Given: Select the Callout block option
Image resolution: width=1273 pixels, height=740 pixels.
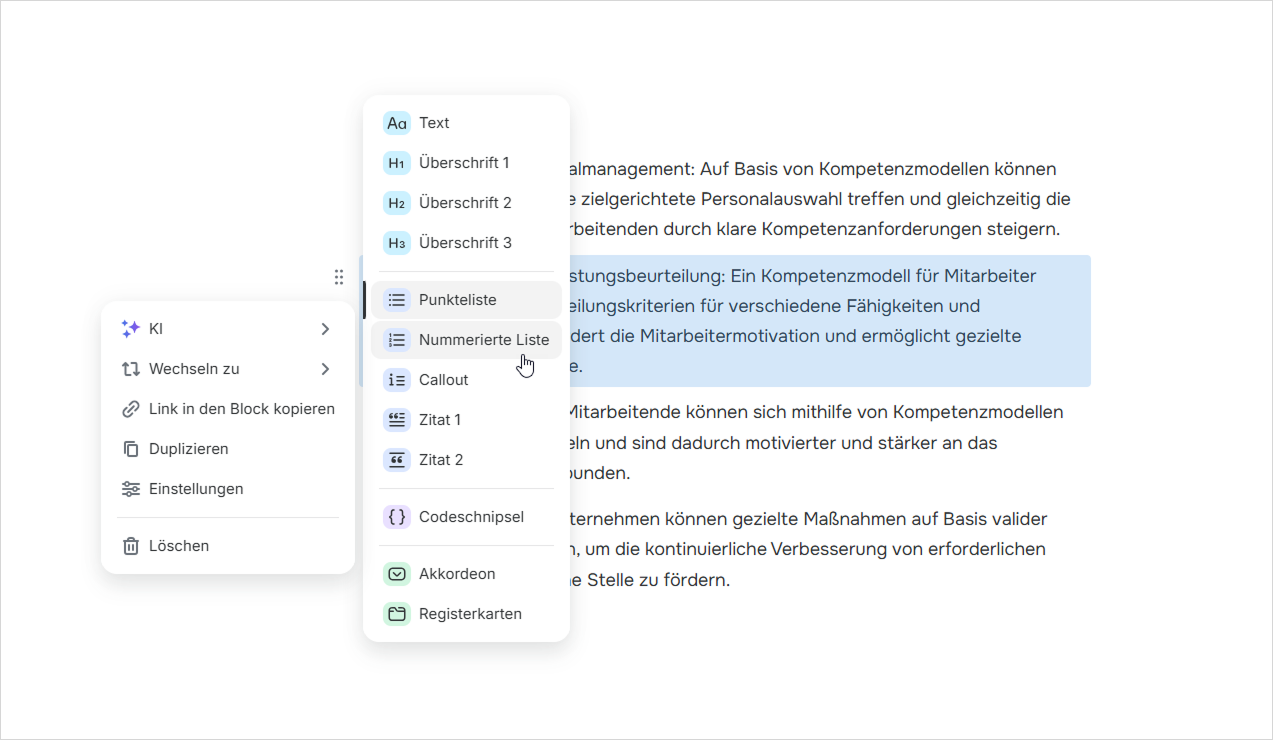Looking at the screenshot, I should [443, 380].
